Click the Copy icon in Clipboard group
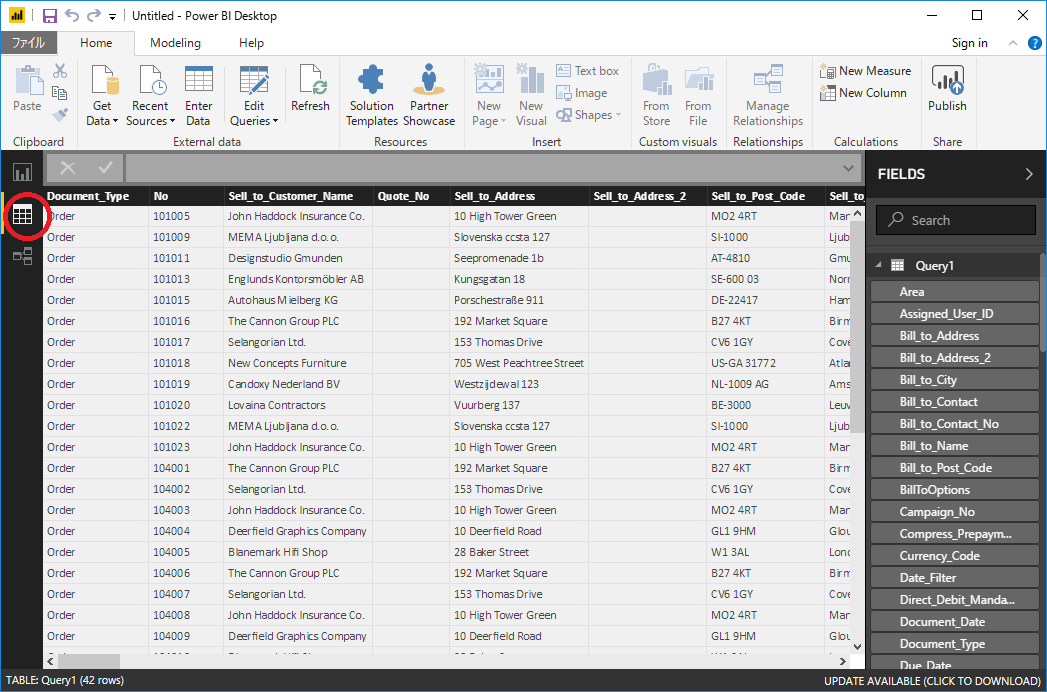 pyautogui.click(x=60, y=93)
